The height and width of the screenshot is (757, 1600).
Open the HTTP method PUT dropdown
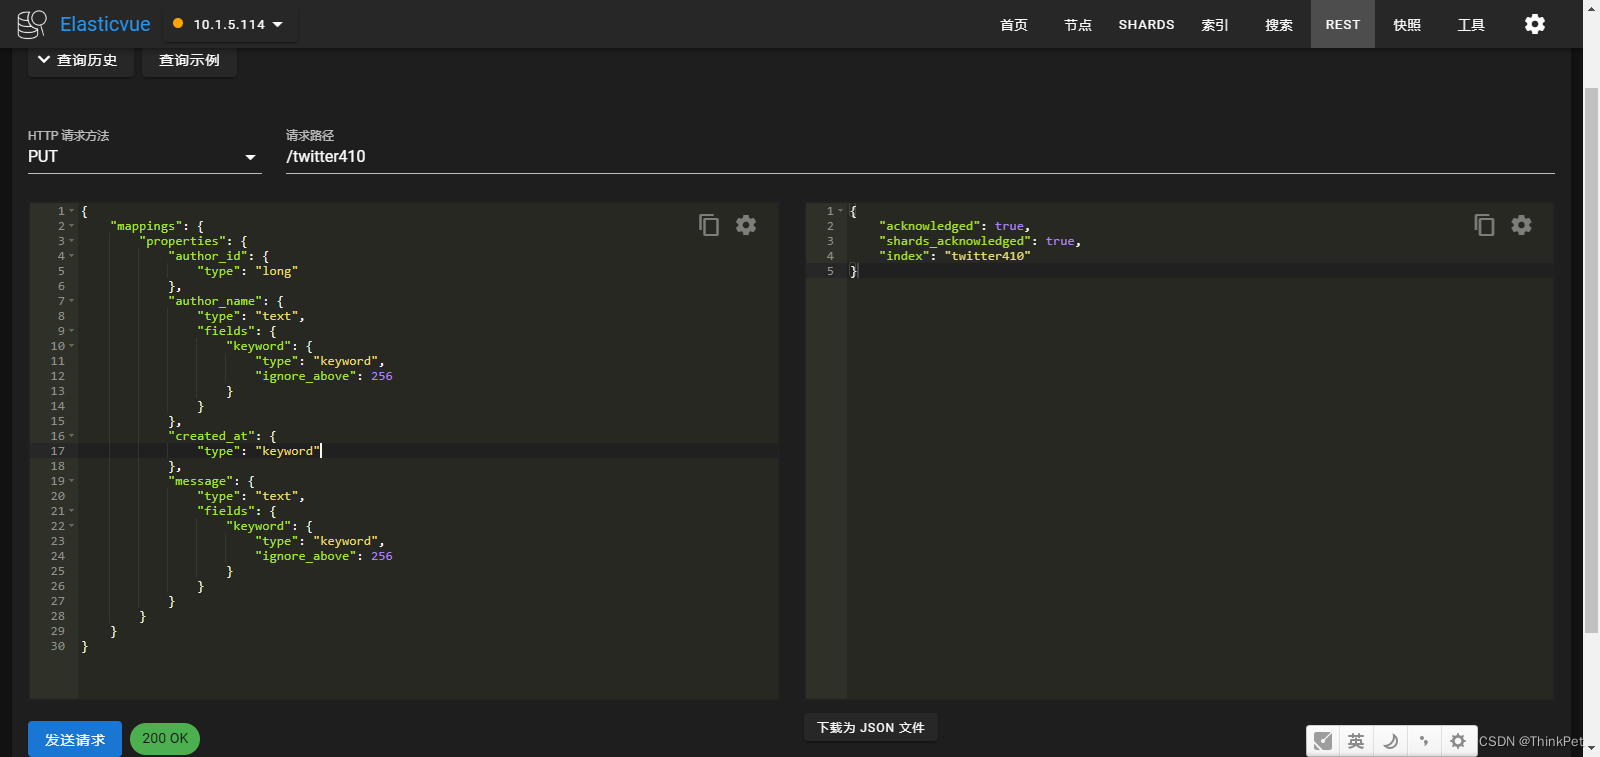pyautogui.click(x=144, y=157)
